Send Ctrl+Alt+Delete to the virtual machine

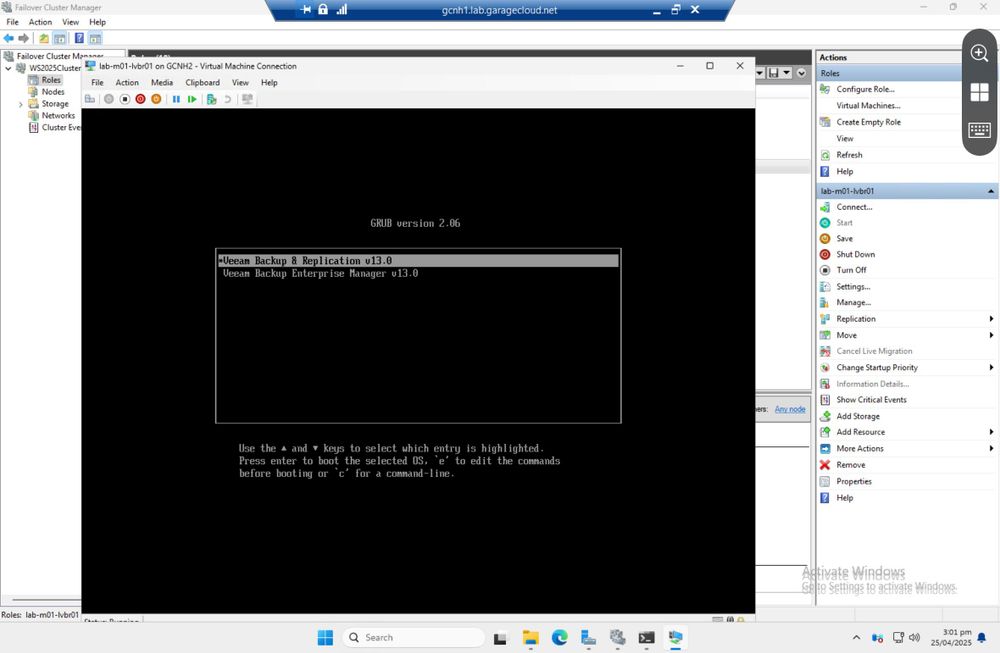[x=89, y=98]
